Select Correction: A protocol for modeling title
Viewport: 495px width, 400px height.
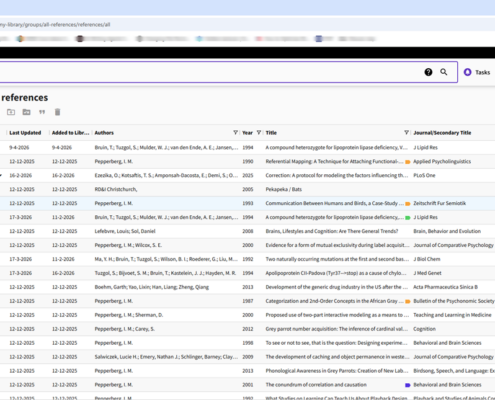337,175
